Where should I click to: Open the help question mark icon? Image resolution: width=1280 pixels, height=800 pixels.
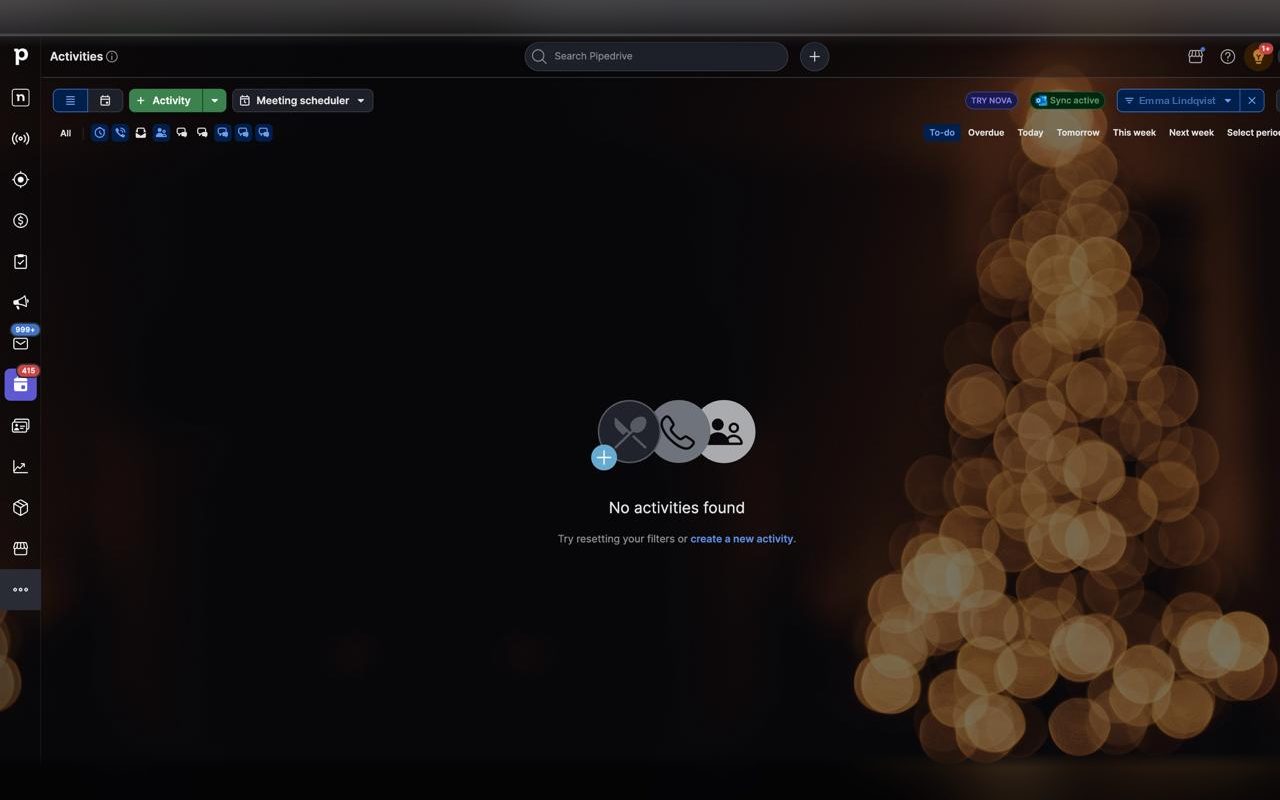point(1228,57)
